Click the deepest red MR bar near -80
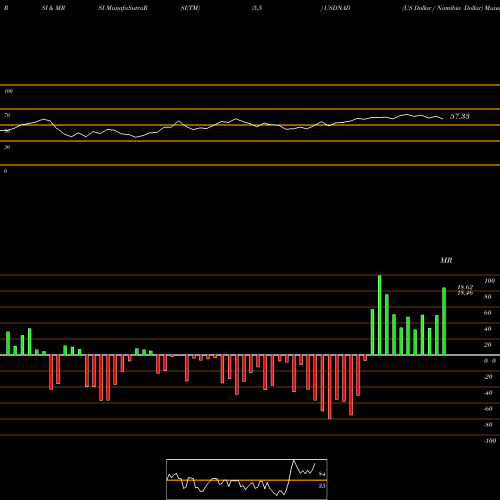The image size is (500, 500). coord(330,387)
